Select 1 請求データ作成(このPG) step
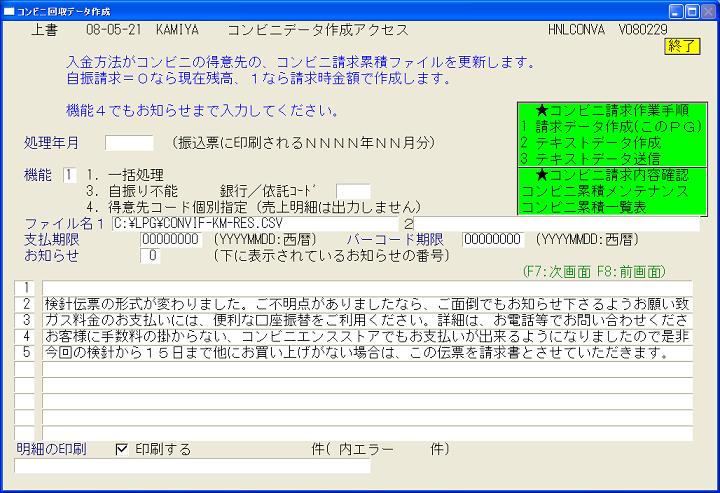The image size is (720, 493). tap(611, 127)
